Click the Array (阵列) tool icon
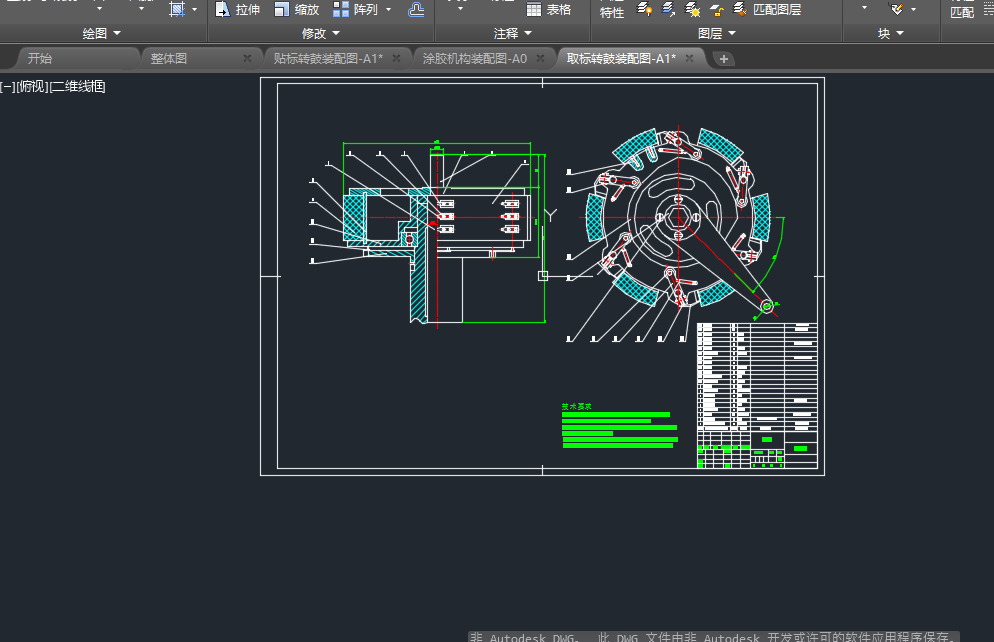Viewport: 994px width, 642px height. pos(342,10)
